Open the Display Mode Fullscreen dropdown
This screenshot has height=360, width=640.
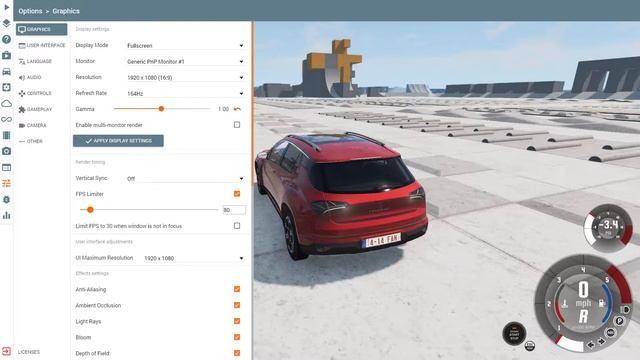(x=185, y=45)
